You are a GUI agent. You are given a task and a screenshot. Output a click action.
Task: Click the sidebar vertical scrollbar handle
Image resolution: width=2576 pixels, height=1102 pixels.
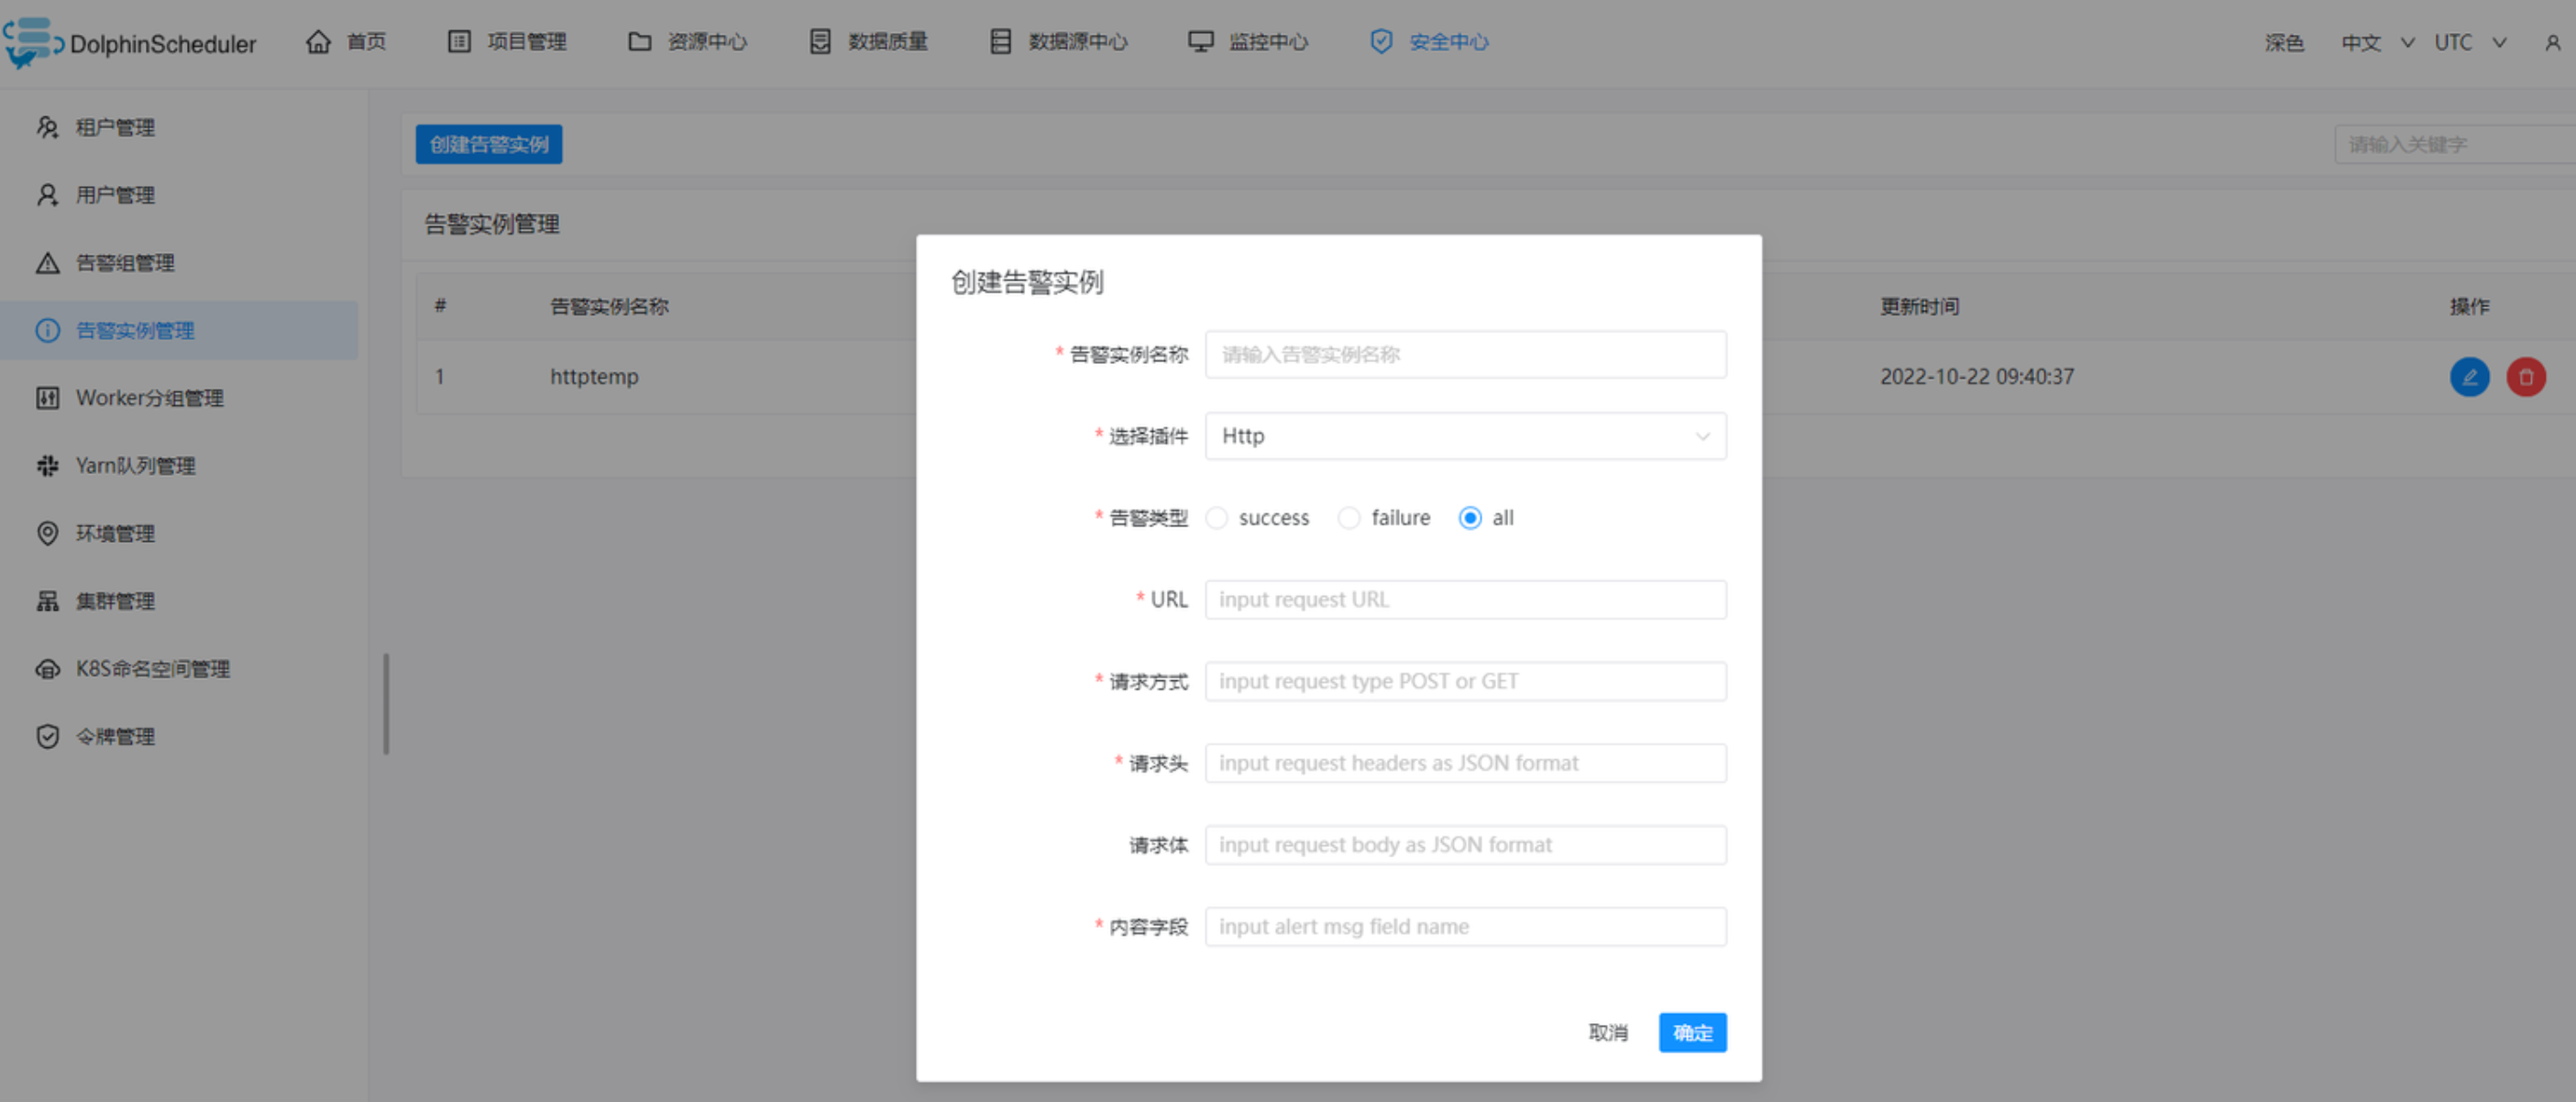click(386, 703)
